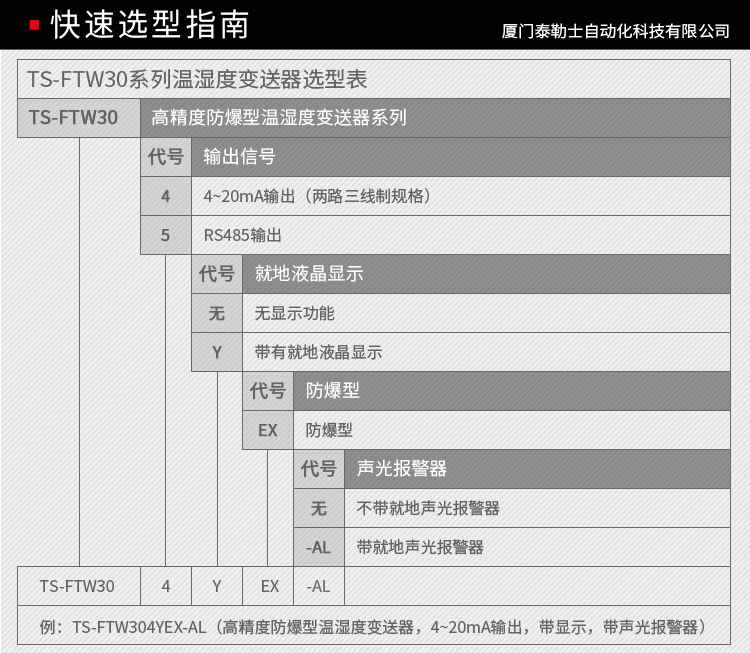This screenshot has width=750, height=653.
Task: Click Y in the example model row
Action: coord(217,587)
